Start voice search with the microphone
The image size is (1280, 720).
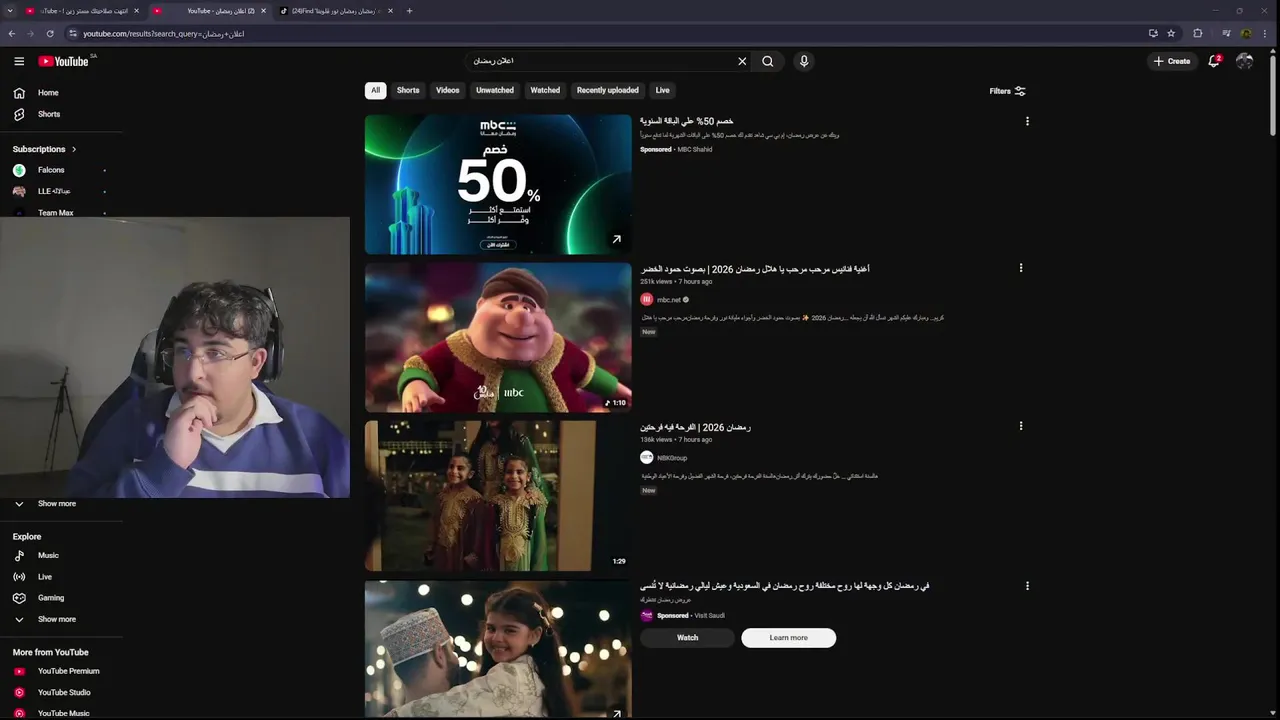(804, 61)
